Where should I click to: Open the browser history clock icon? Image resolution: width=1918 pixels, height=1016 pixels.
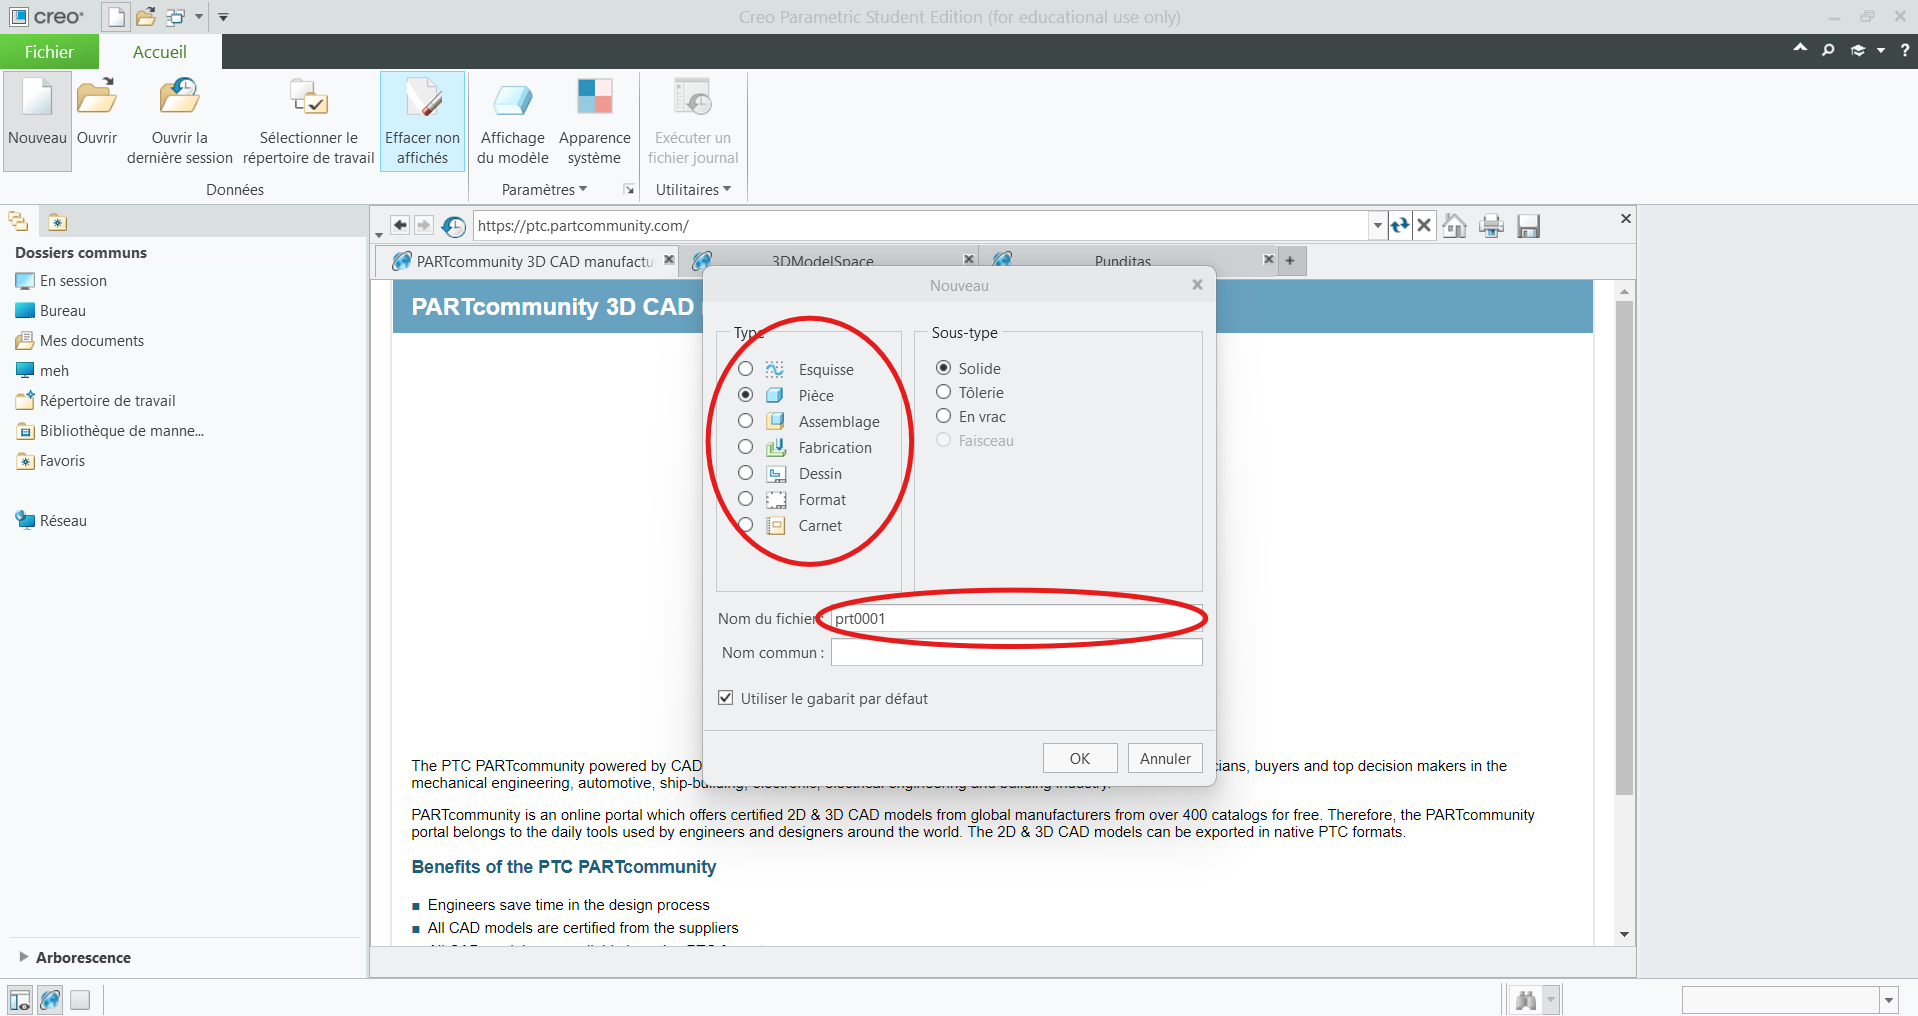tap(454, 227)
